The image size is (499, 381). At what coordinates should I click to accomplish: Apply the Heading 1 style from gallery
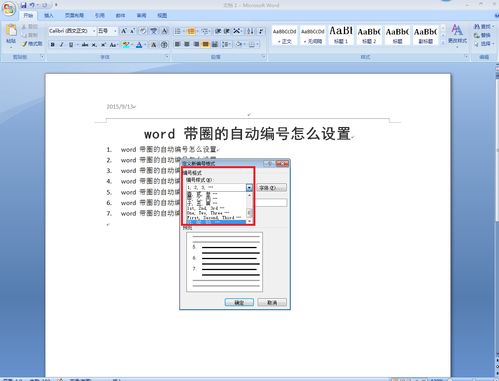(341, 35)
